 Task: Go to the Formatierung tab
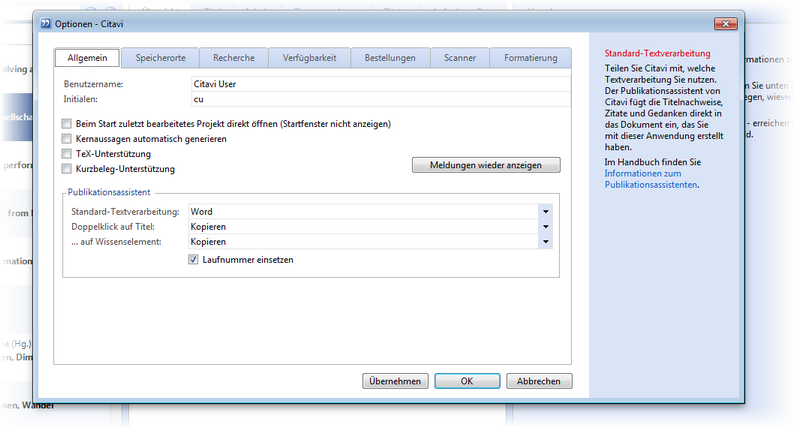click(x=531, y=58)
